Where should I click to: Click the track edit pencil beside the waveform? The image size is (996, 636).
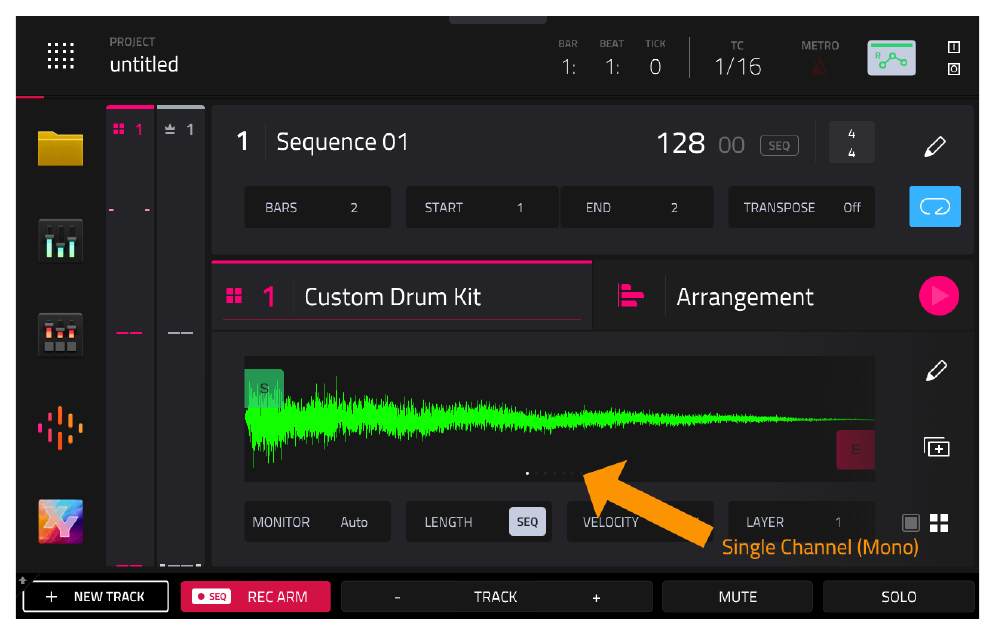coord(936,370)
